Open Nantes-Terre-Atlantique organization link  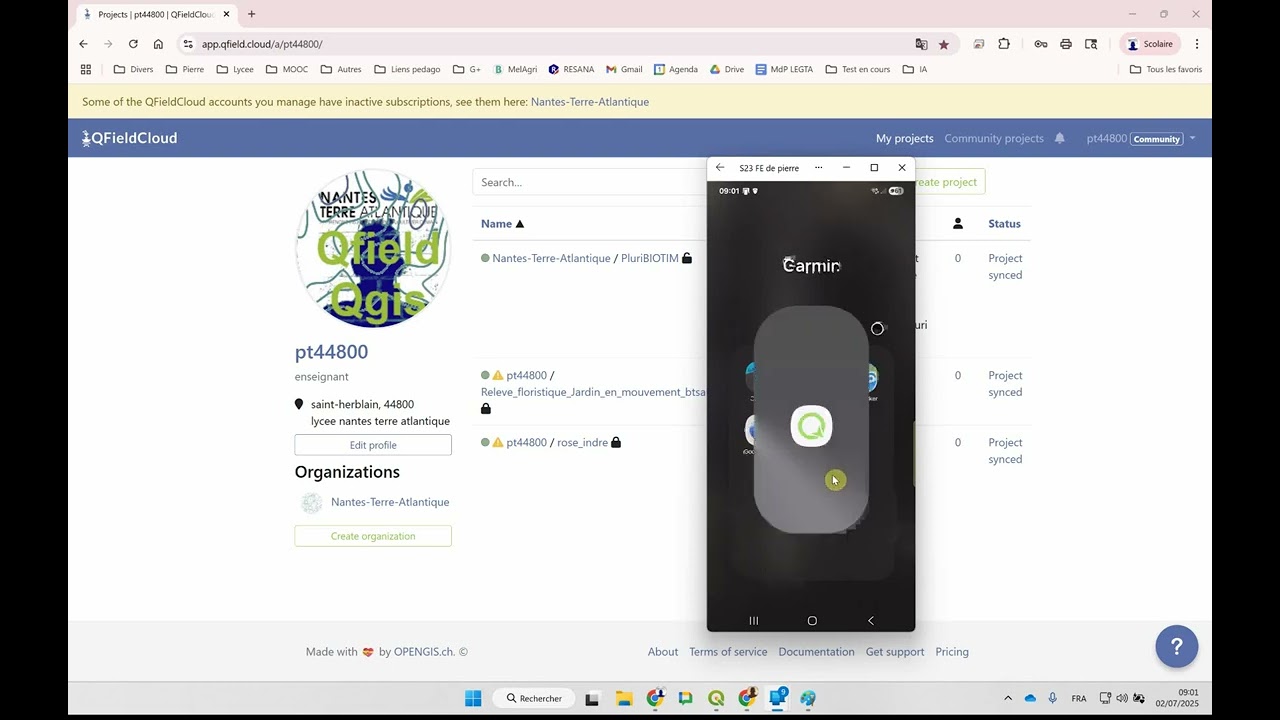coord(390,502)
